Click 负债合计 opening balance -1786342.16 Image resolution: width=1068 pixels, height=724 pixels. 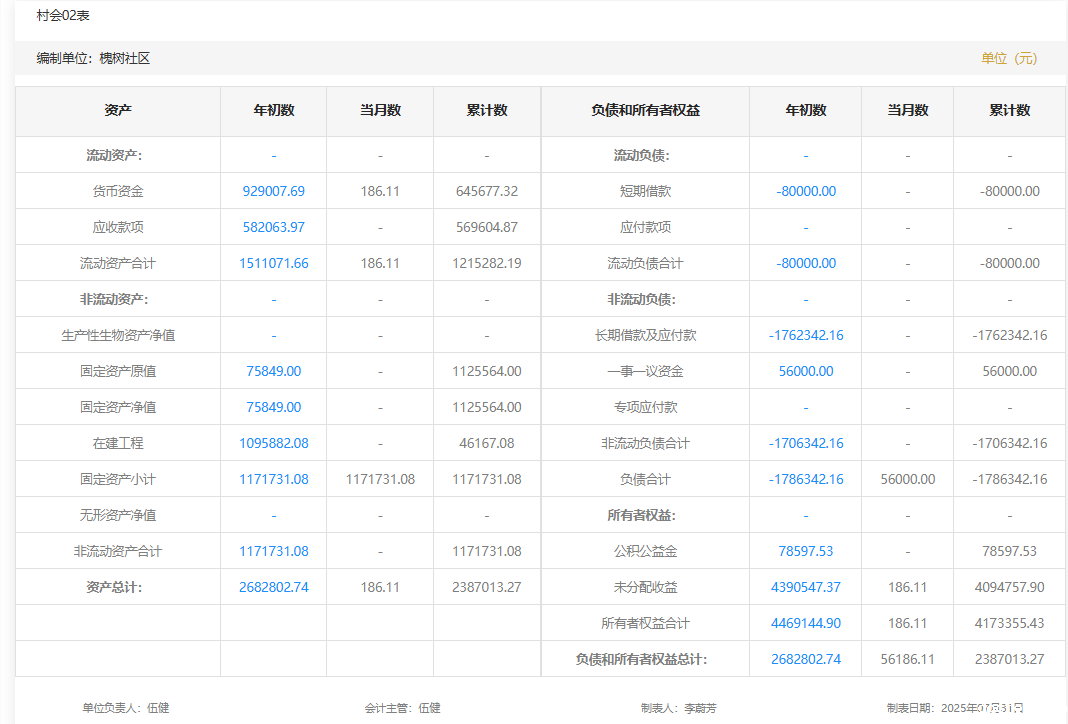(805, 479)
